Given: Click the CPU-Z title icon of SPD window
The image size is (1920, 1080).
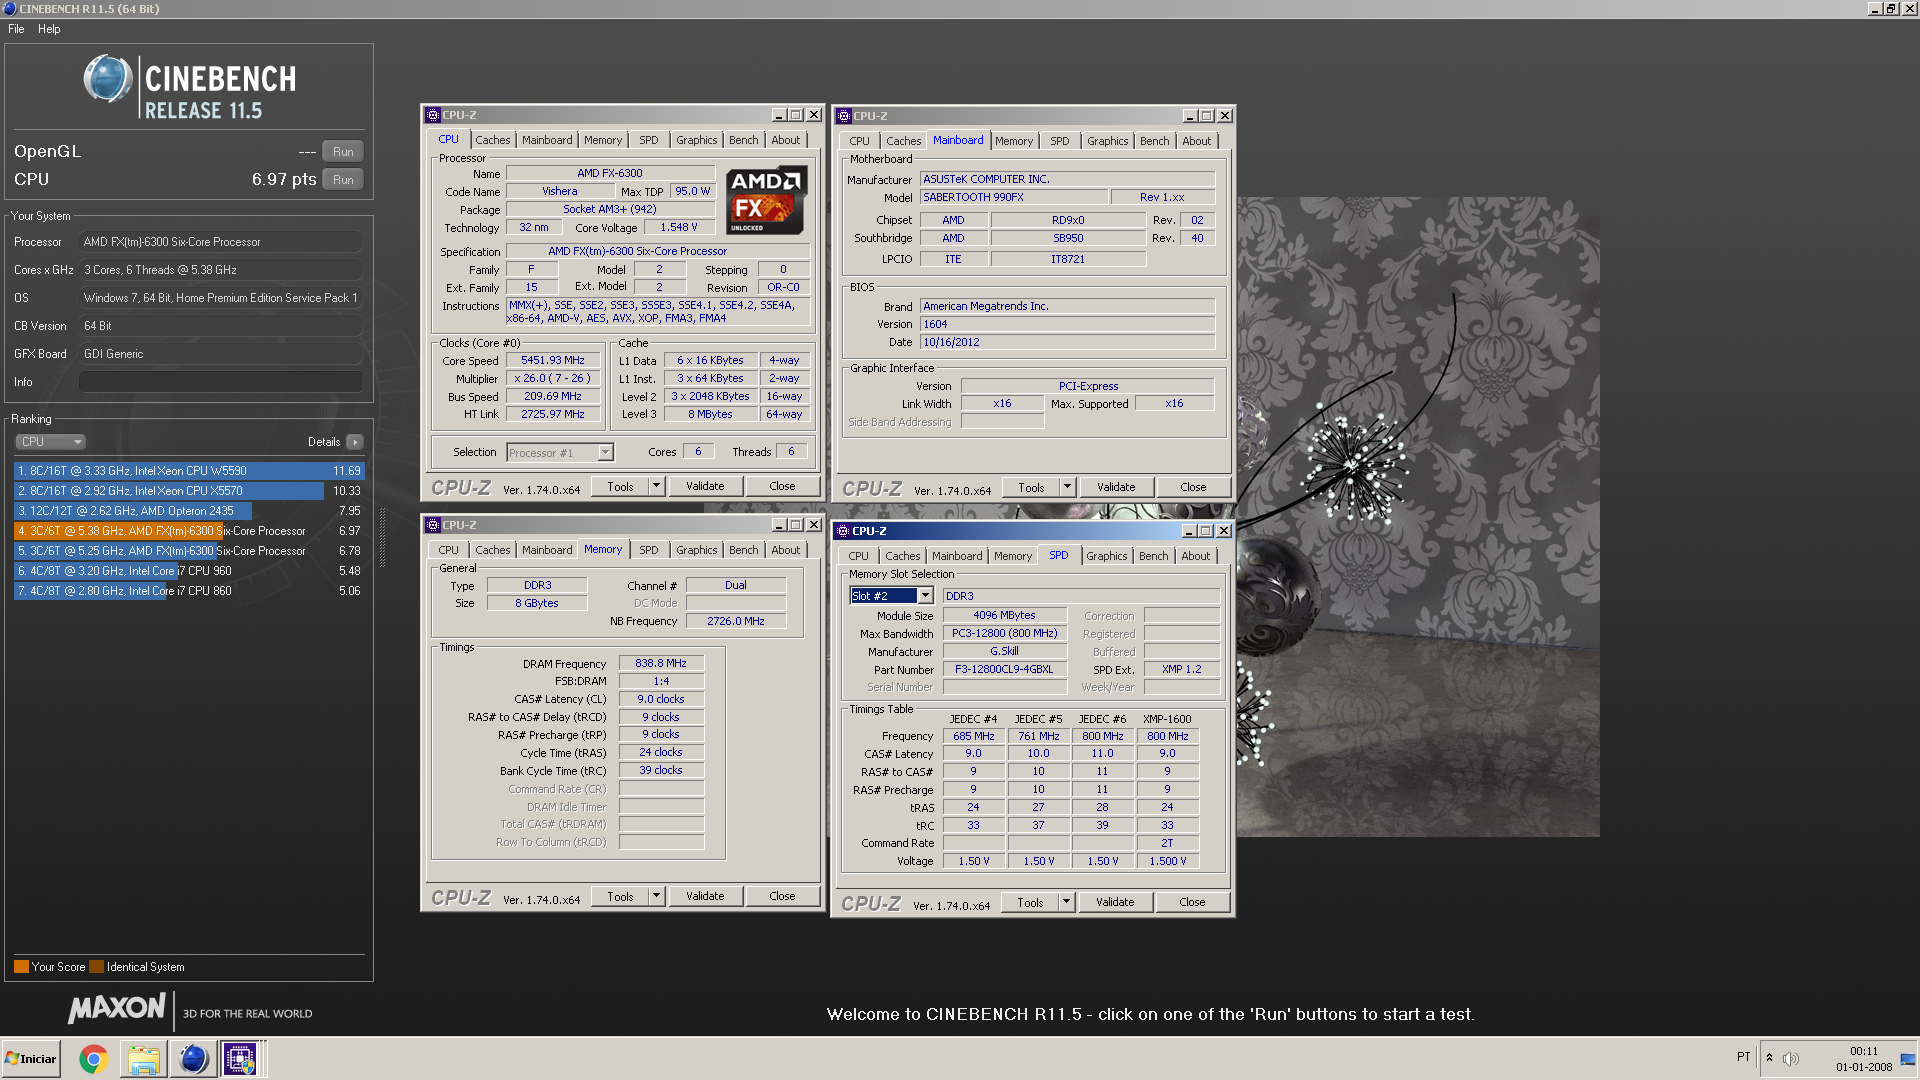Looking at the screenshot, I should (x=842, y=531).
